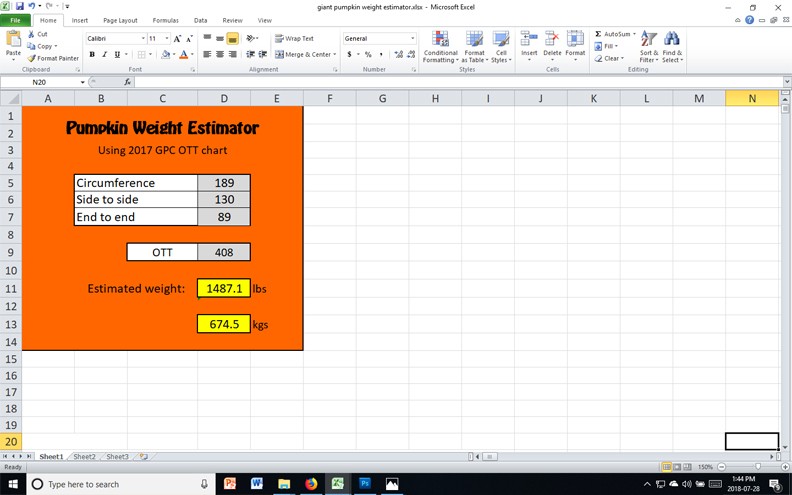Screen dimensions: 792x495
Task: Toggle Bold formatting
Action: pos(92,54)
